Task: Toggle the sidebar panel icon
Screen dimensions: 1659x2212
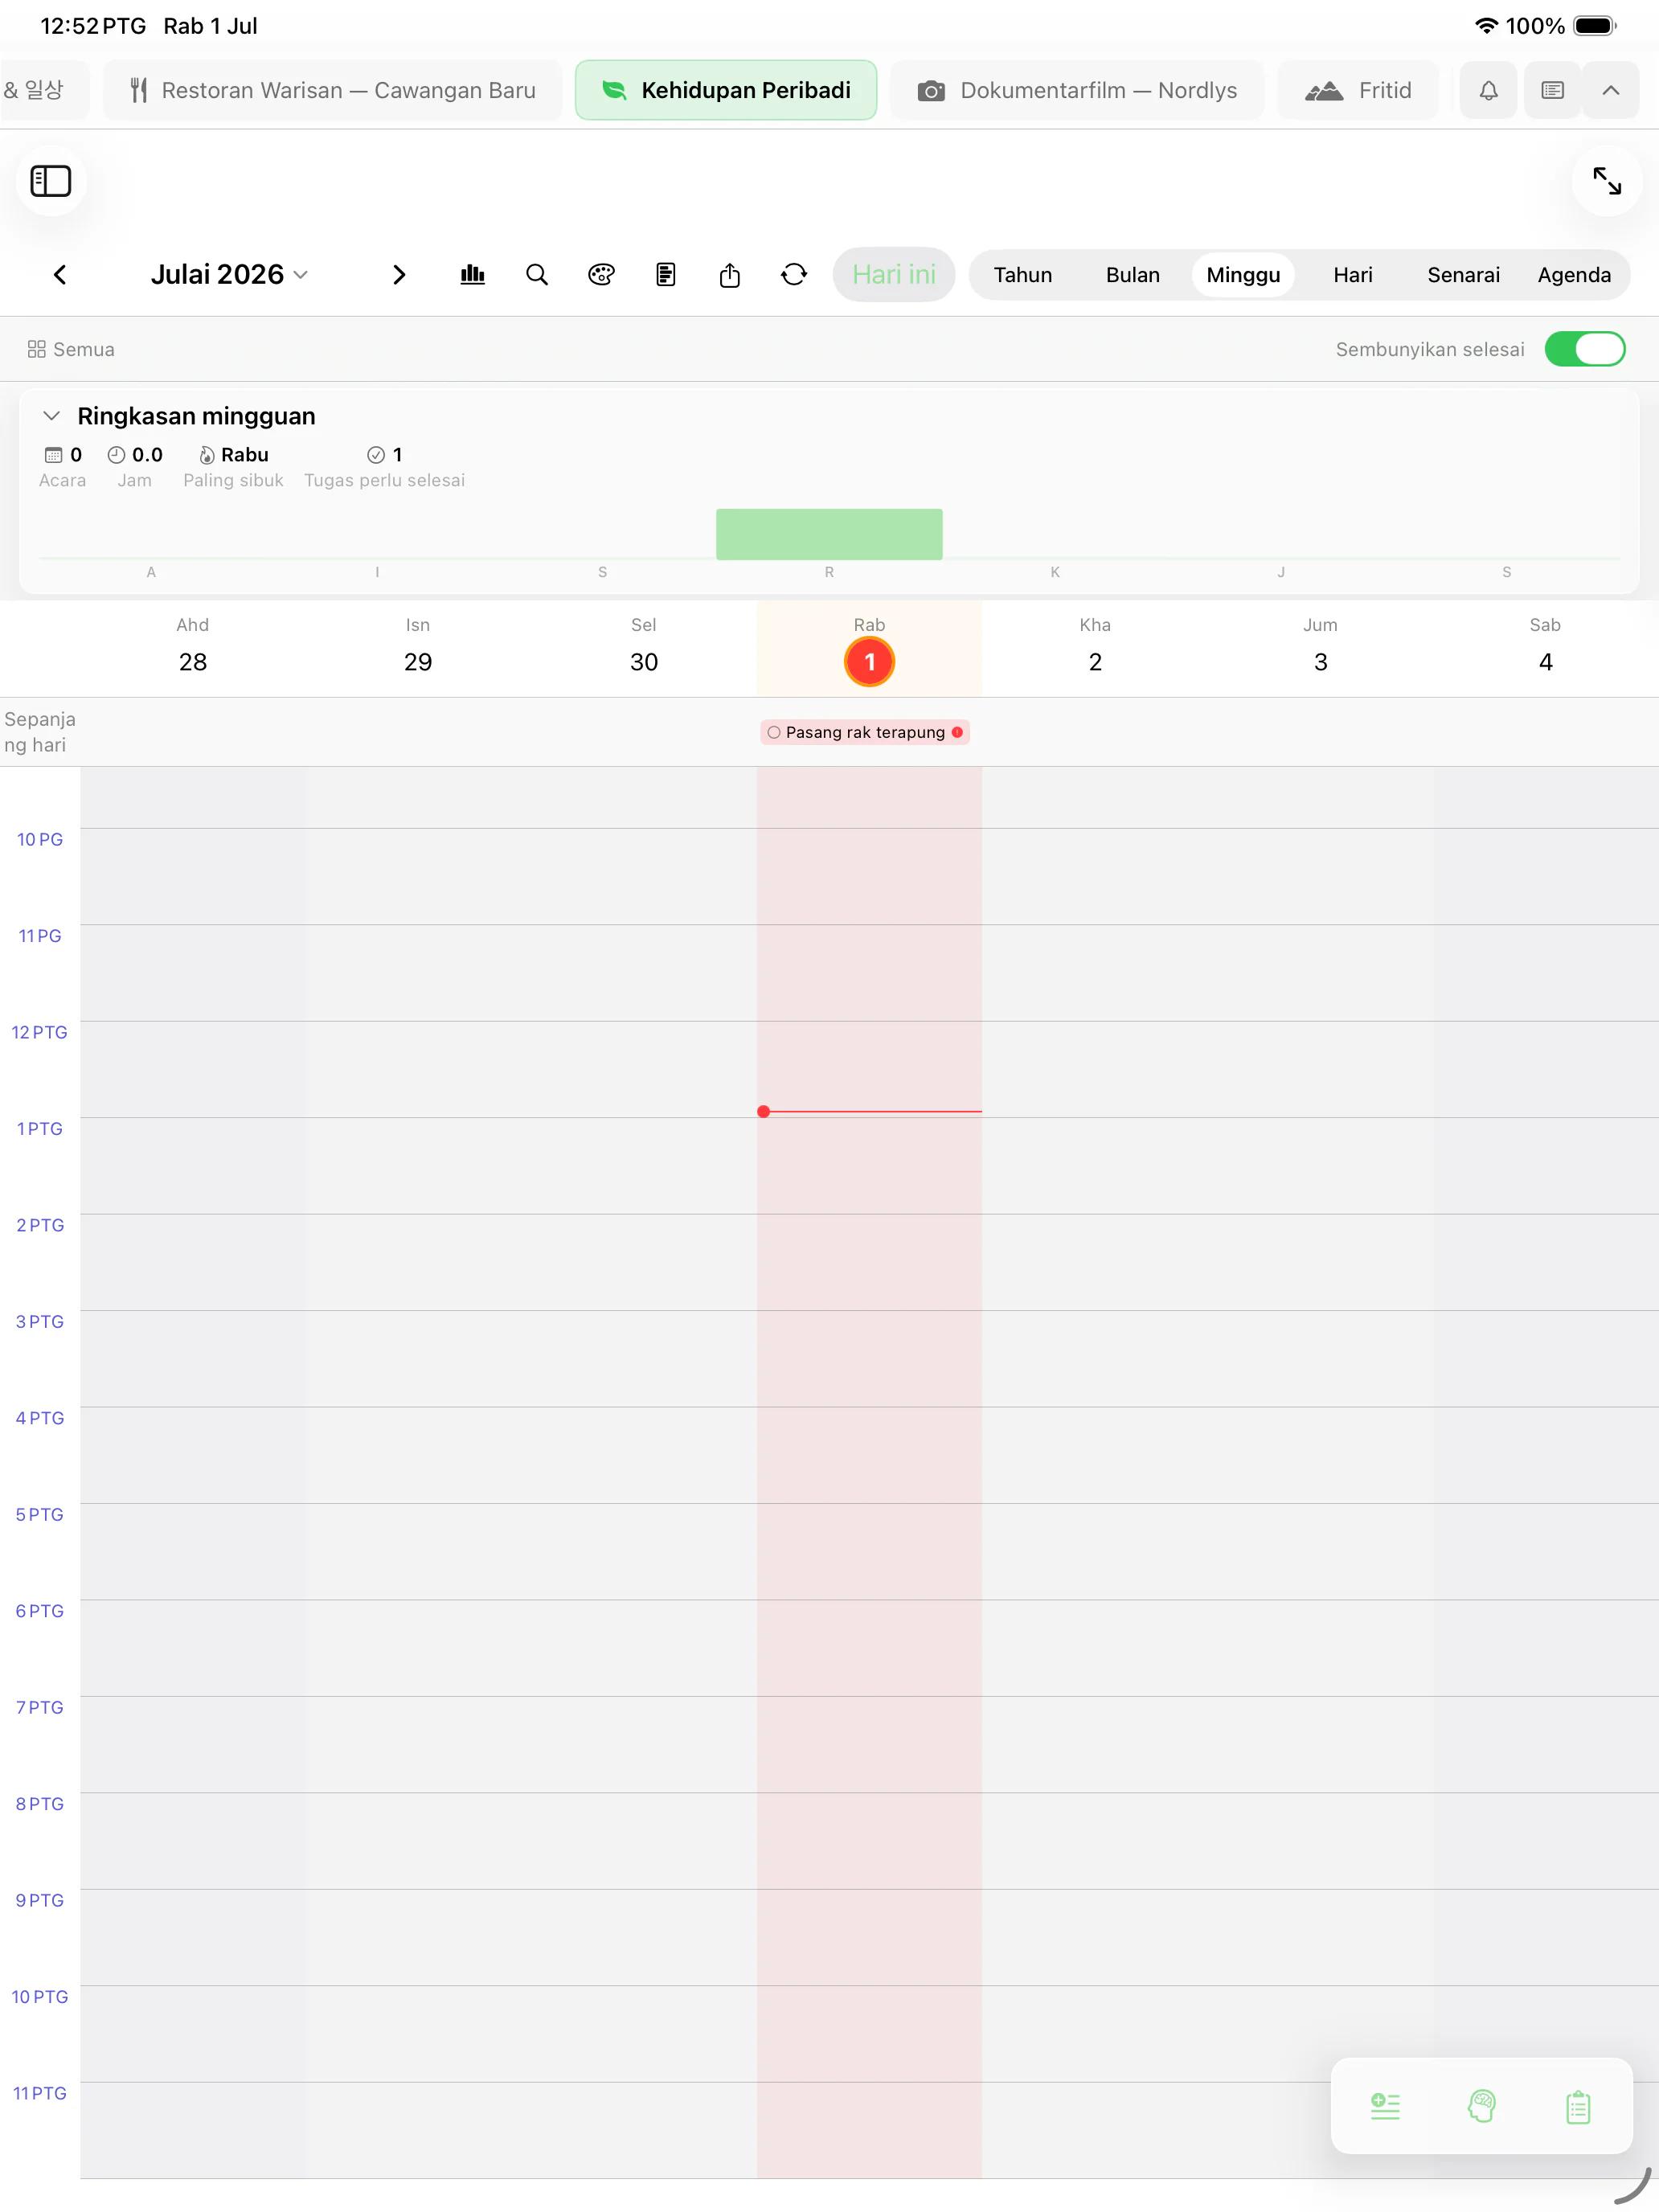Action: pyautogui.click(x=51, y=181)
